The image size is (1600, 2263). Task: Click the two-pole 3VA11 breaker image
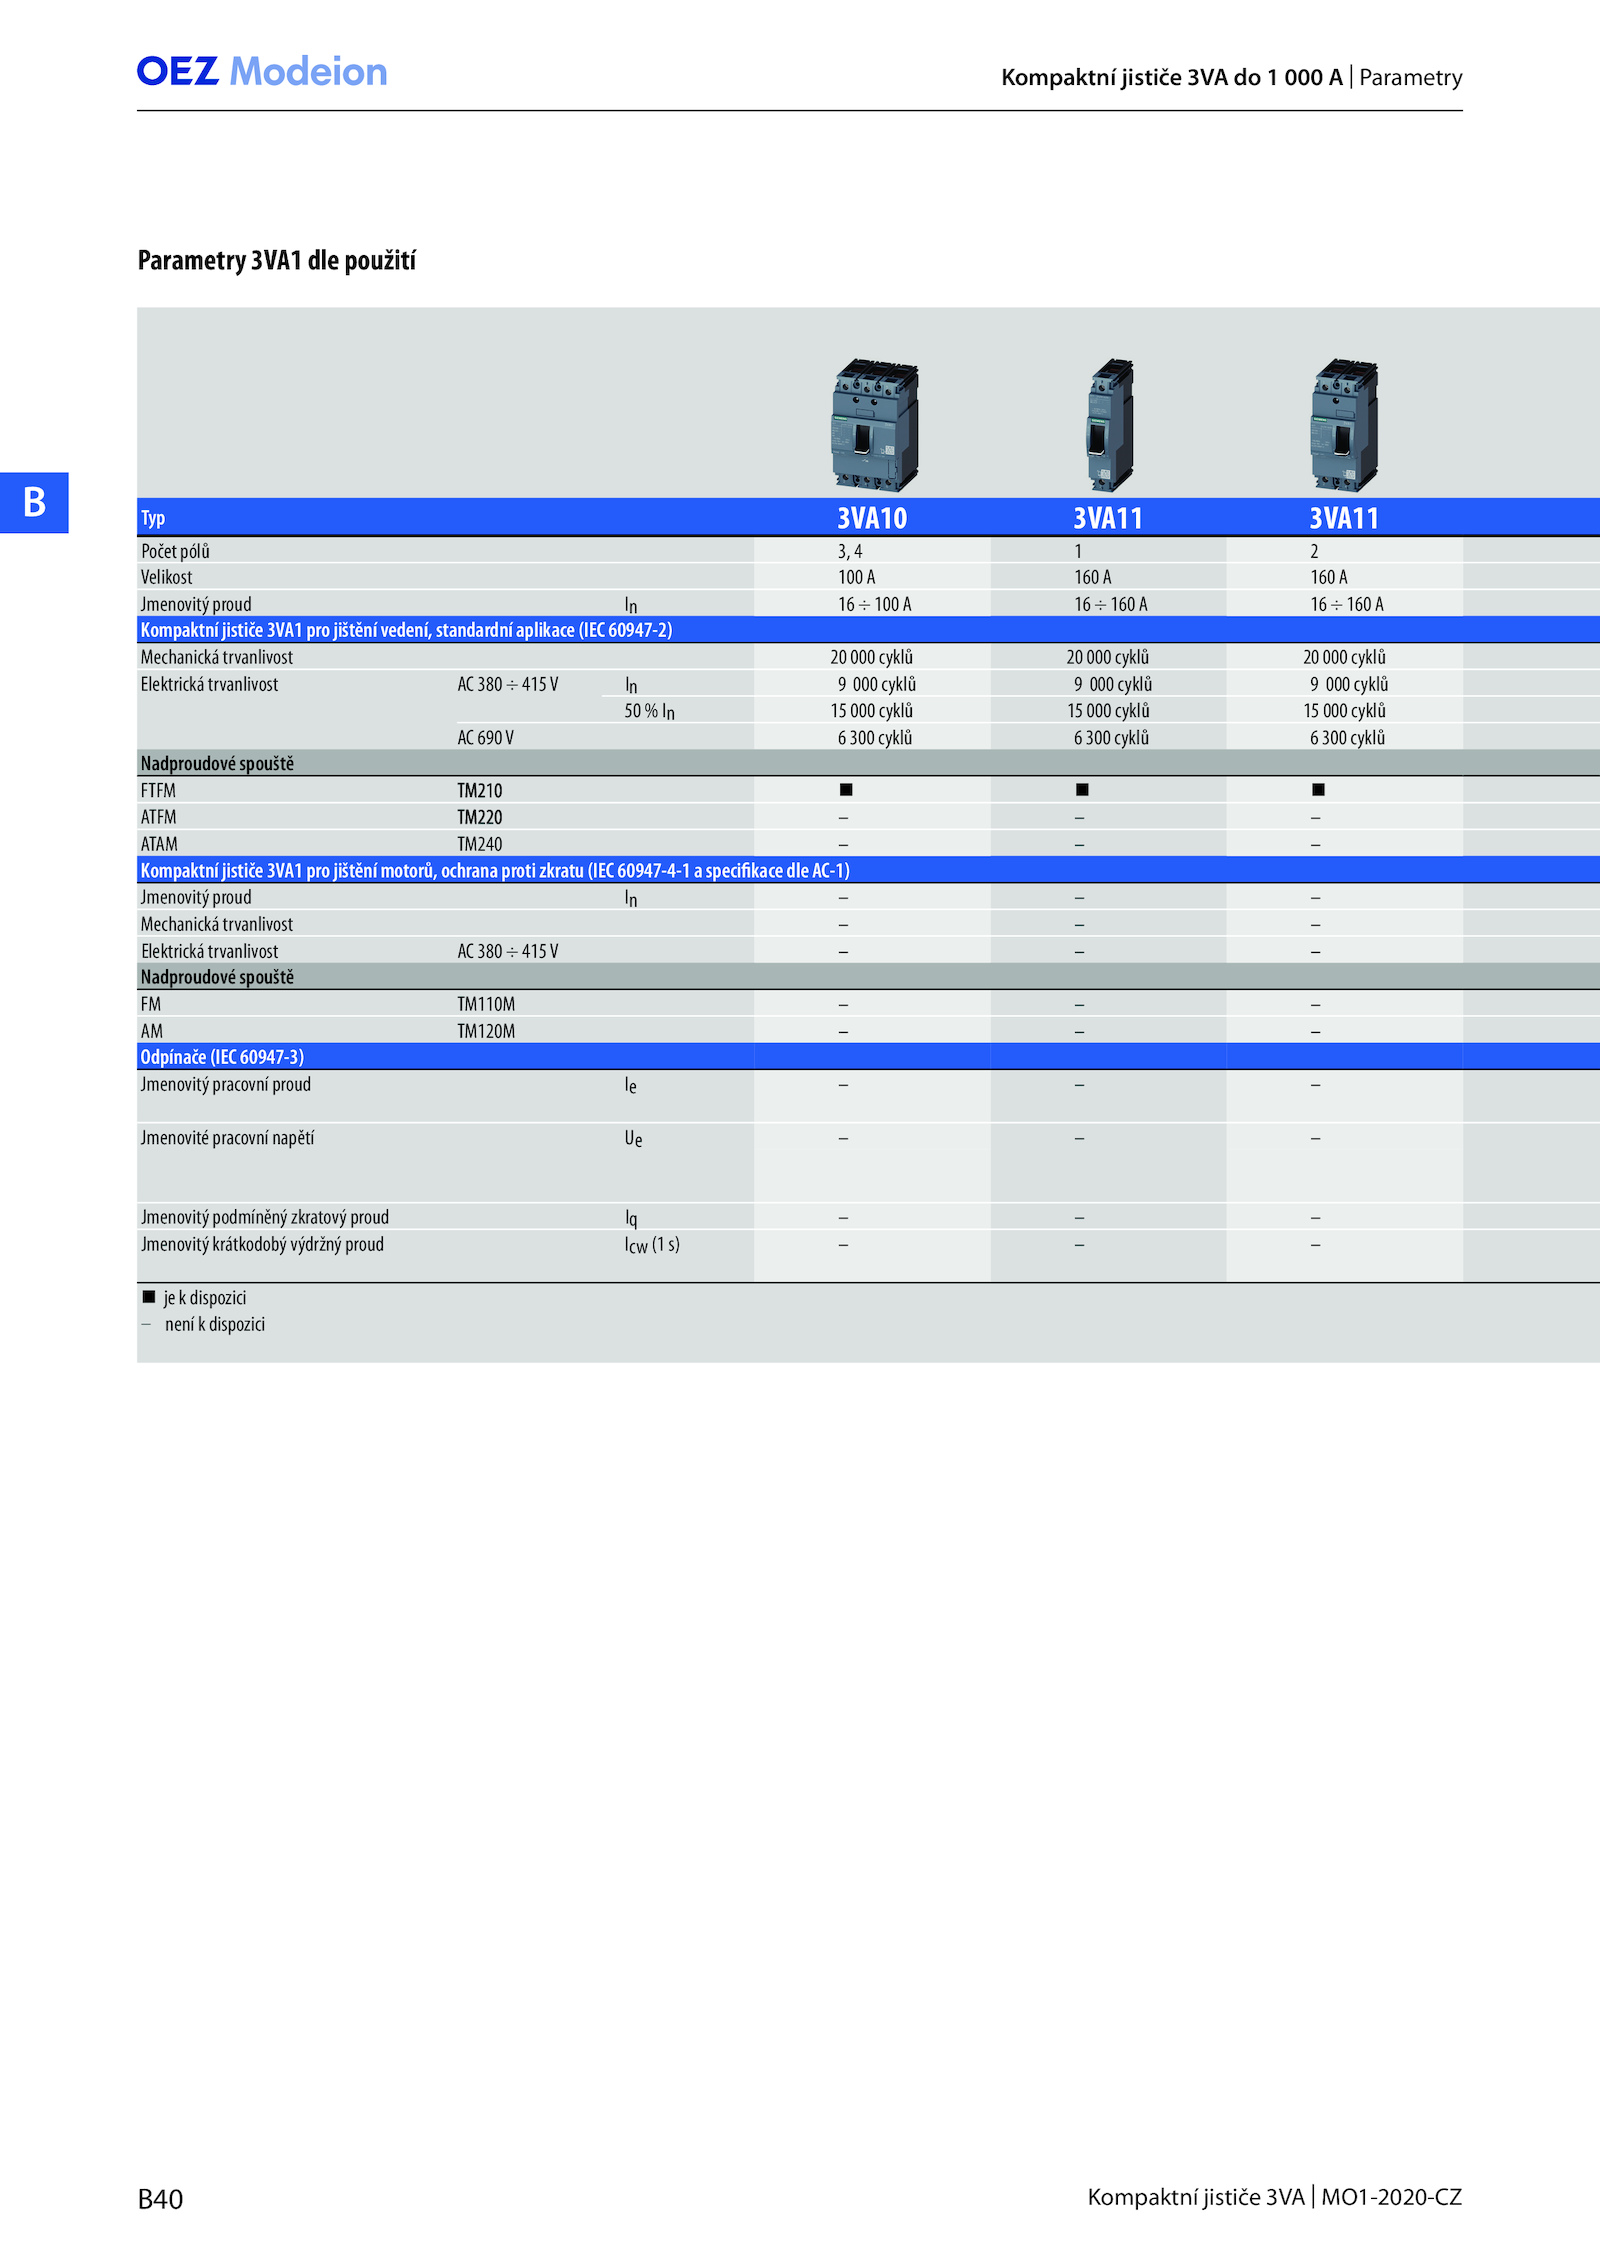pyautogui.click(x=1345, y=425)
